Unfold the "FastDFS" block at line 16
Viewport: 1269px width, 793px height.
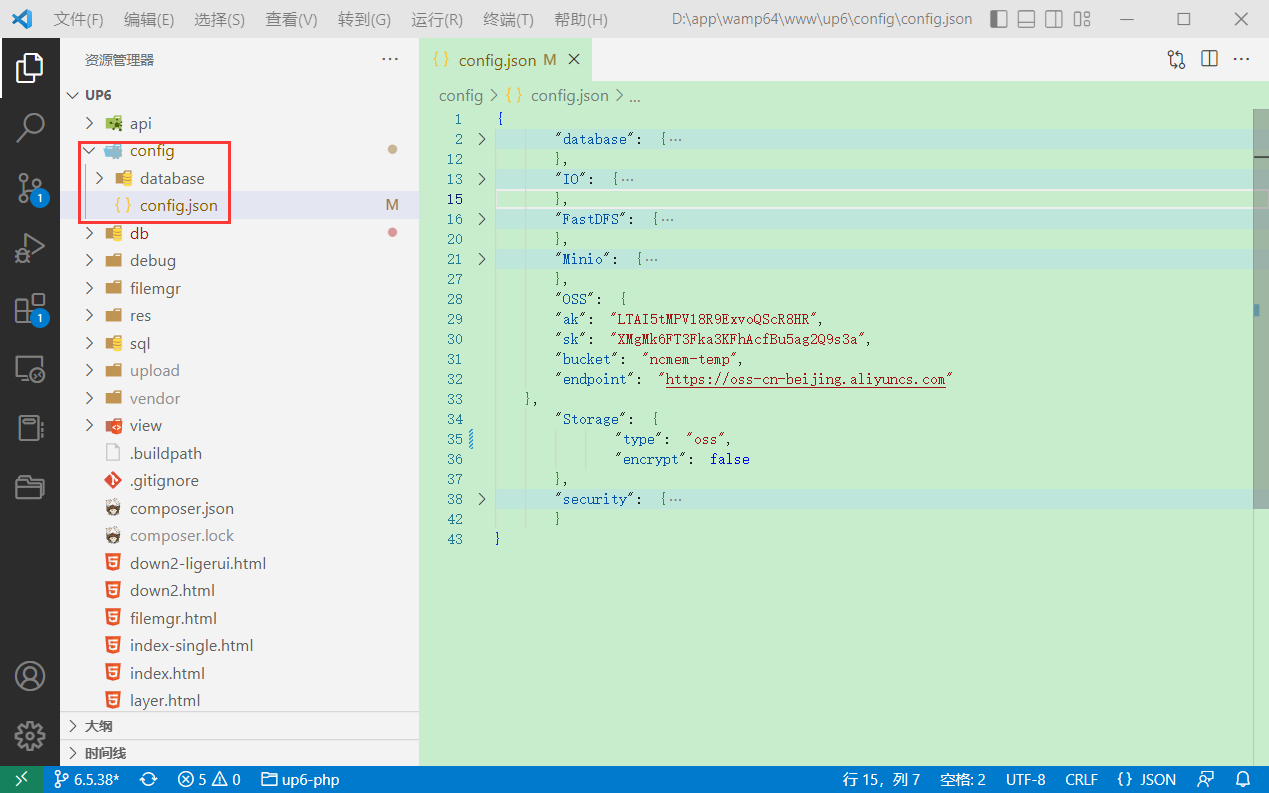click(x=481, y=219)
